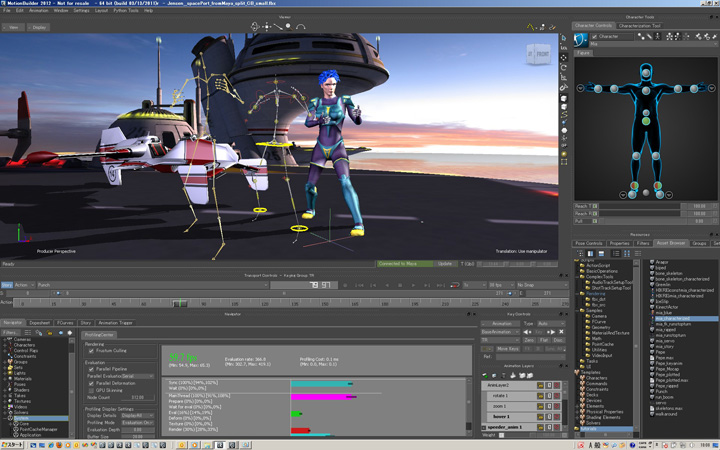This screenshot has width=720, height=450.
Task: Click the Zero button in Key Controls
Action: click(x=529, y=340)
